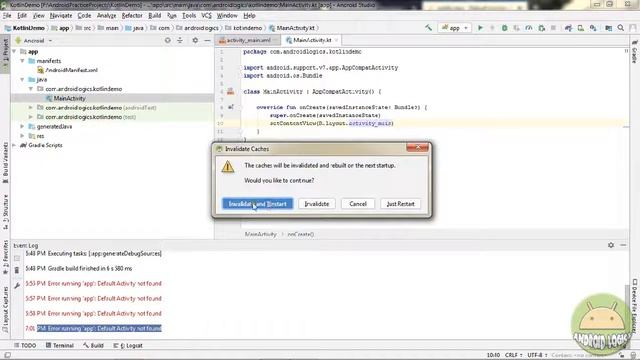Click the wrench icon in Event Log

click(x=17, y=285)
